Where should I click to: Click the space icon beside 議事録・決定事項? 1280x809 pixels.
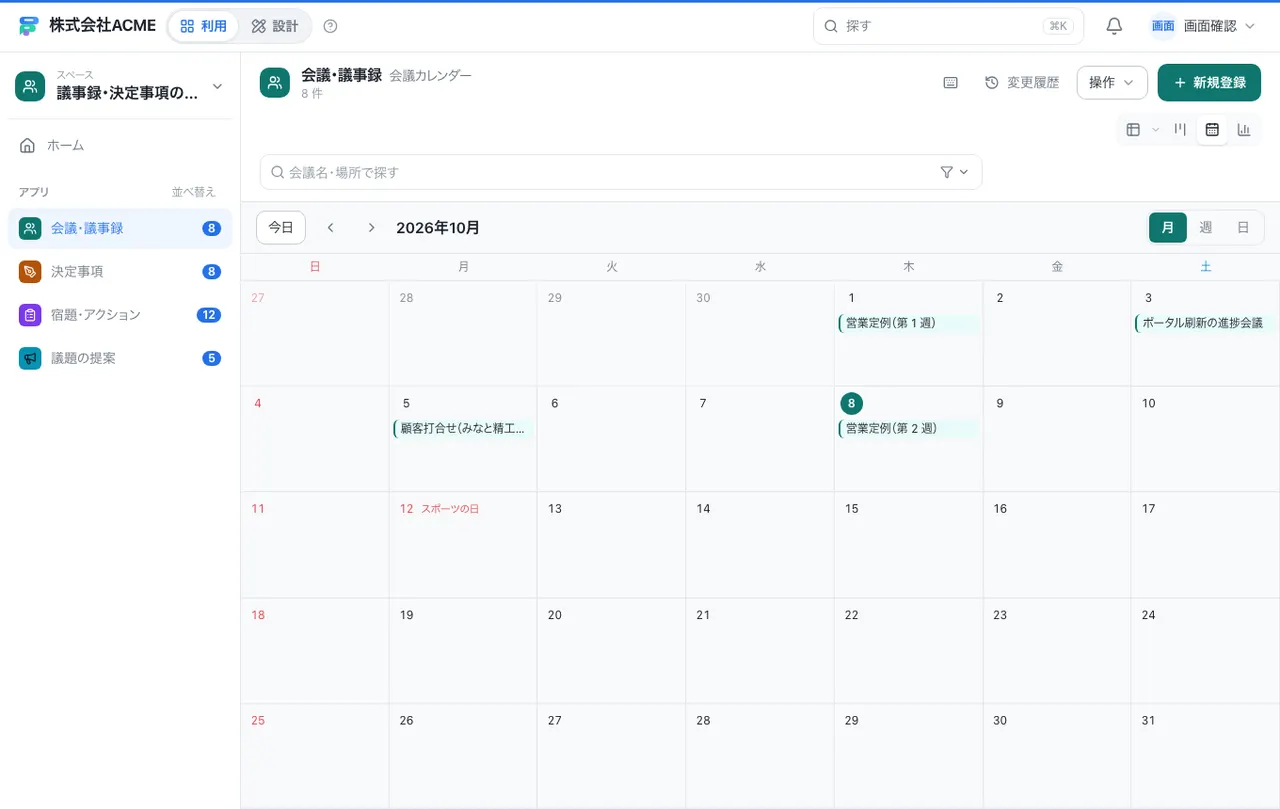click(x=30, y=86)
